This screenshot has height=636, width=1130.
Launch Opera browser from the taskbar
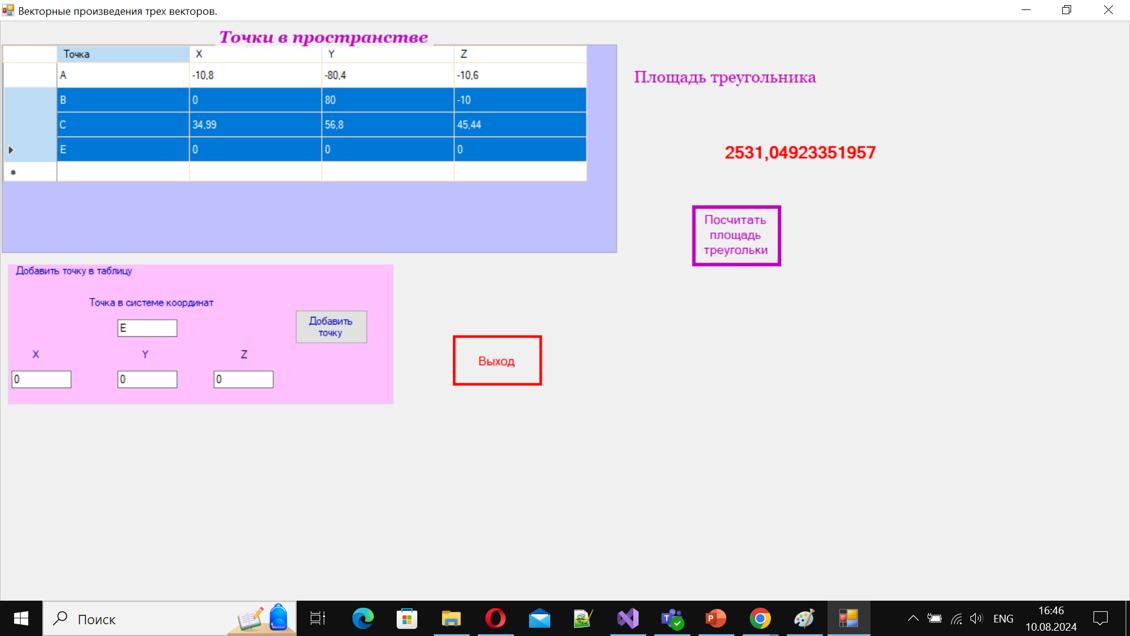495,619
